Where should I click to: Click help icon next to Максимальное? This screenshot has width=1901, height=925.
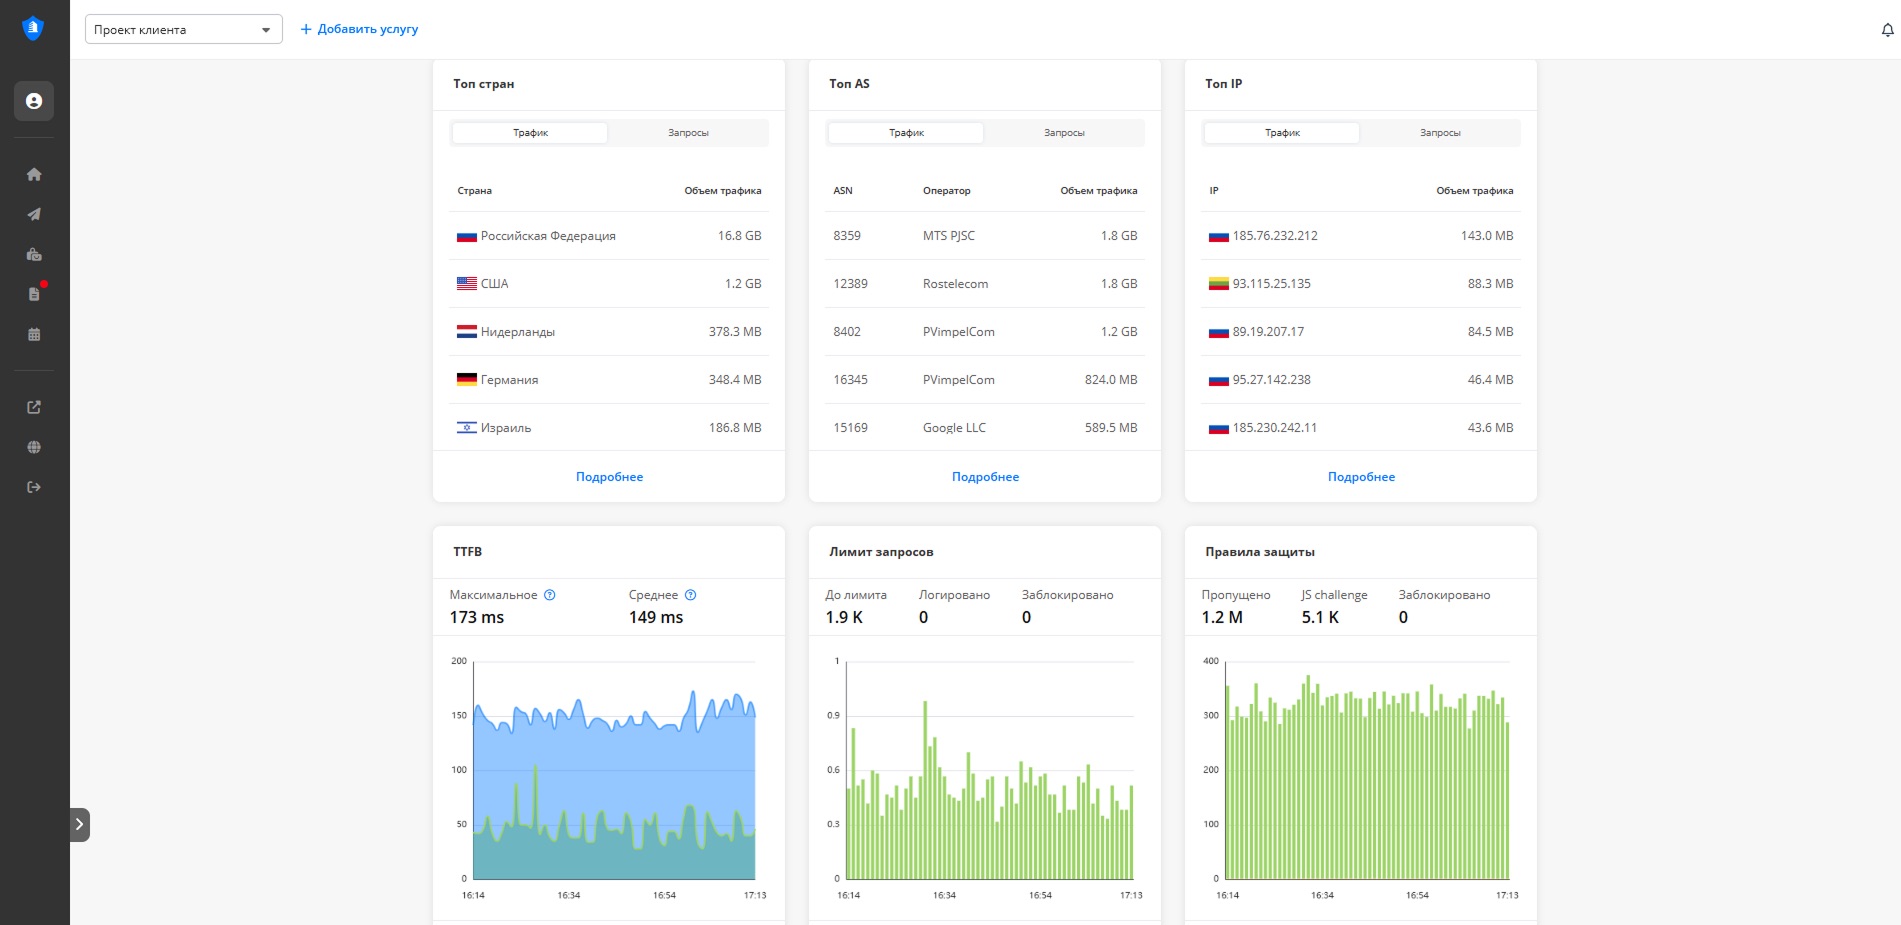point(549,595)
